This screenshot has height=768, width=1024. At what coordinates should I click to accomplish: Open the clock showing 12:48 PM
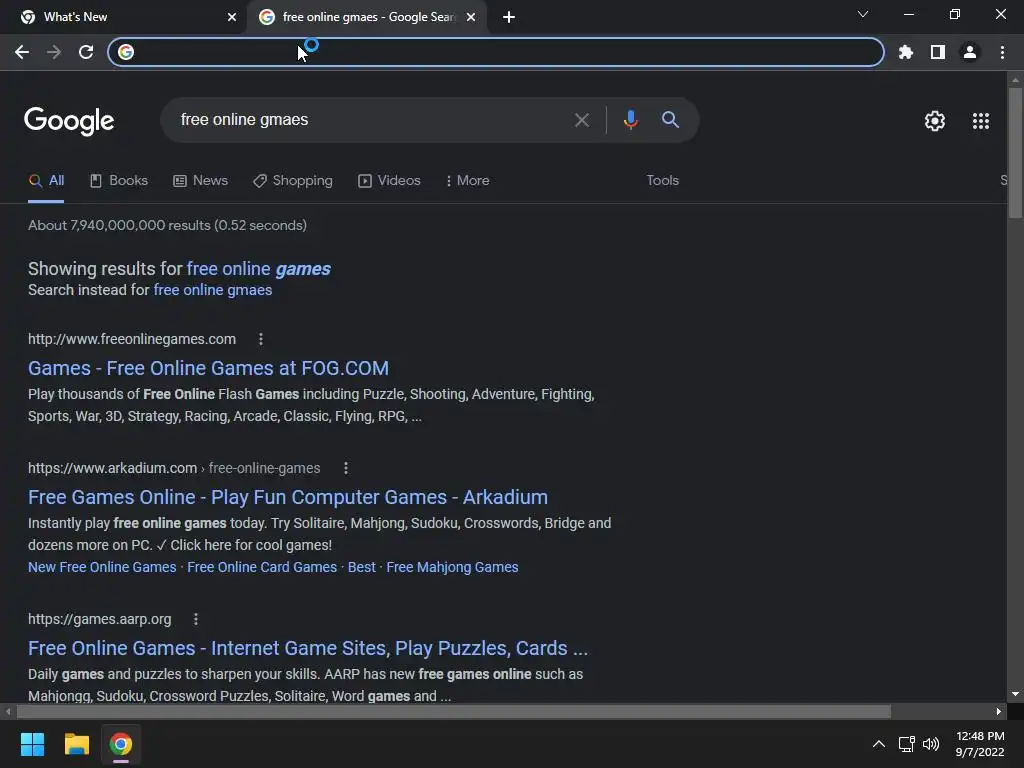[x=980, y=744]
